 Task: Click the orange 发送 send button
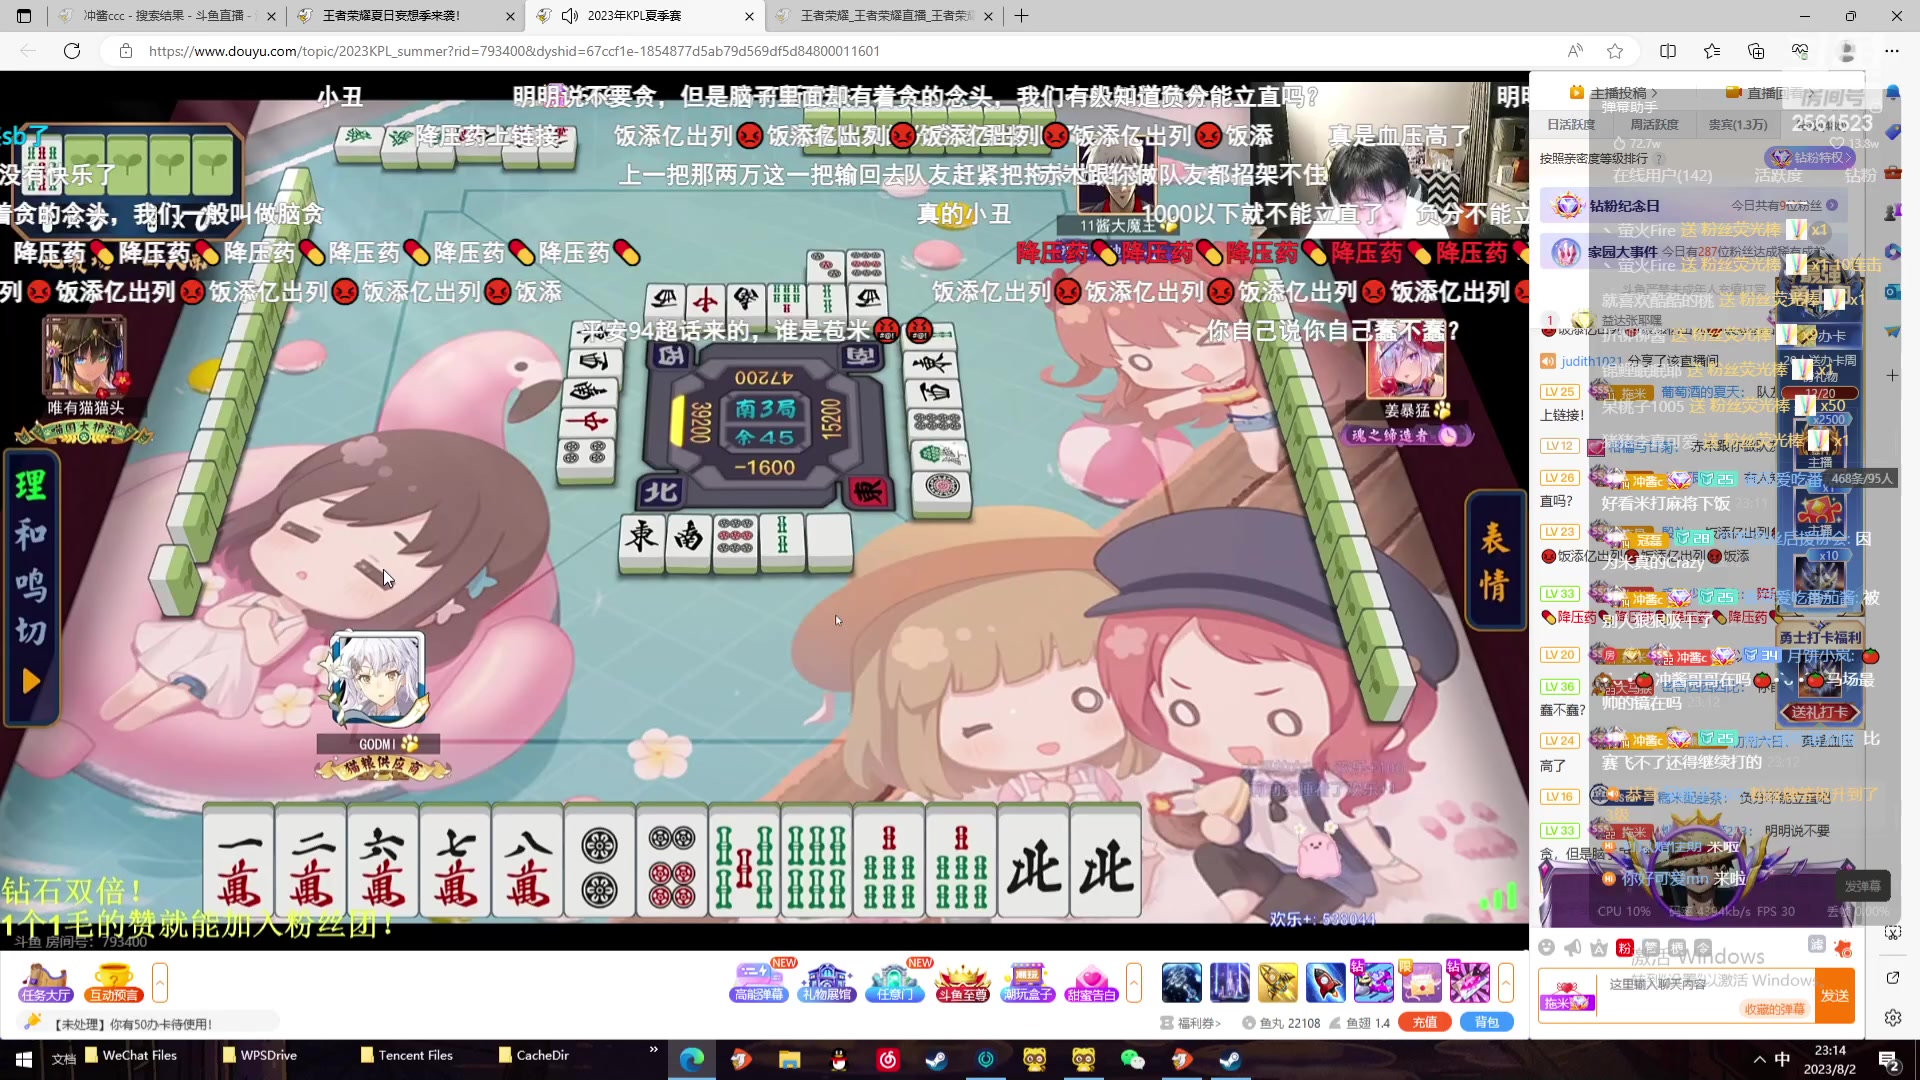click(x=1834, y=996)
